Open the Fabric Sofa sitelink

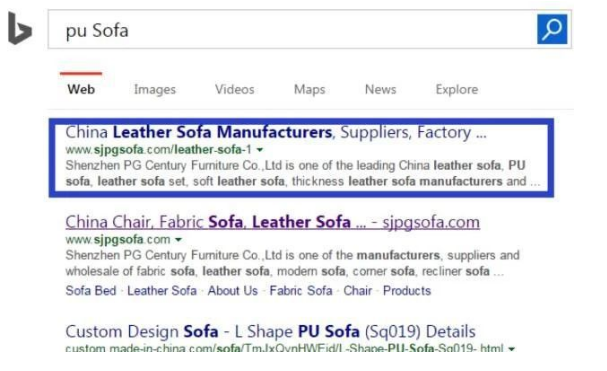click(301, 290)
